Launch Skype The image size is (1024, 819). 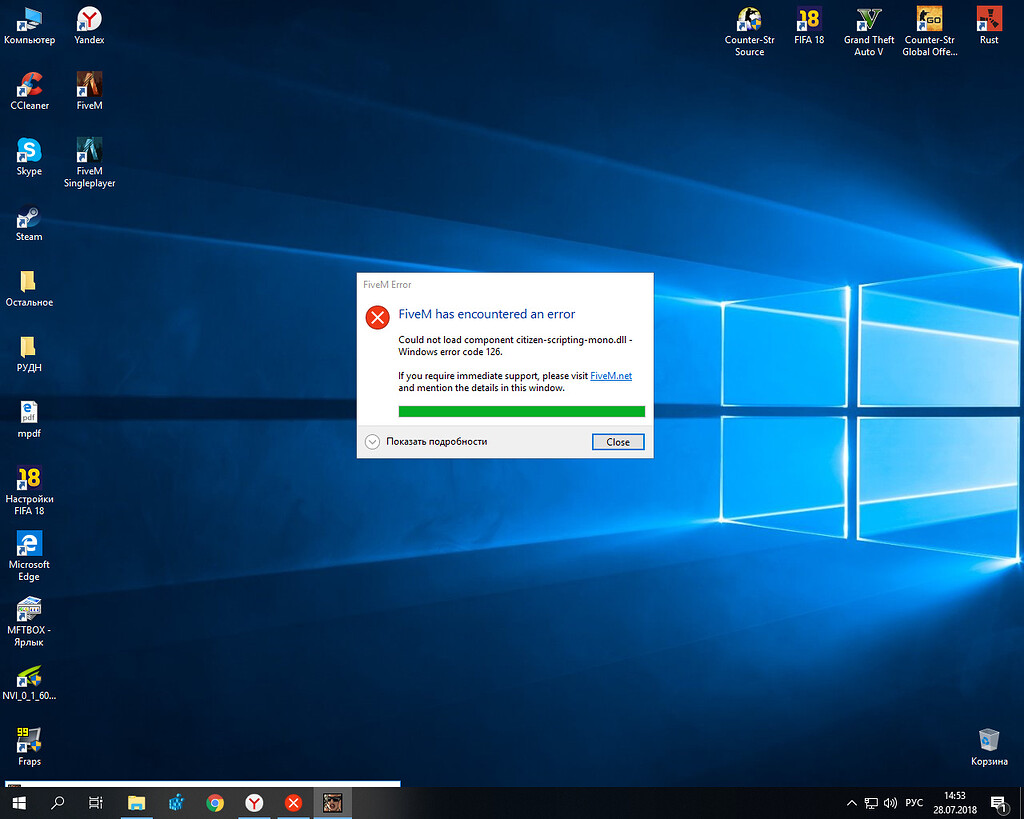coord(28,152)
